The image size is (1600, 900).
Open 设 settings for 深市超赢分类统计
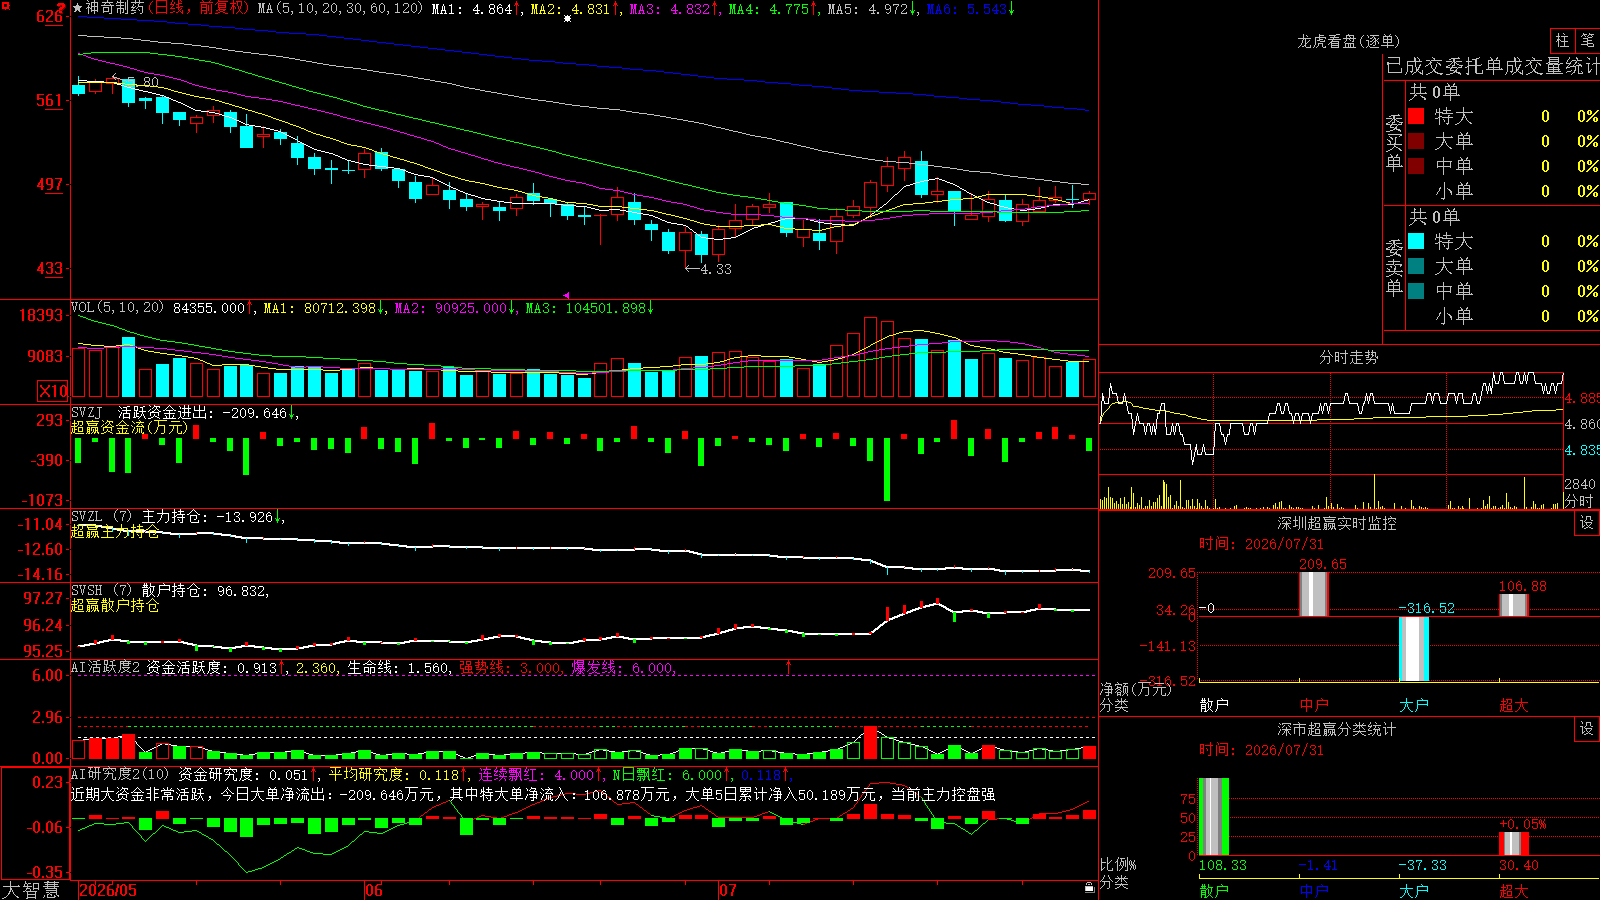point(1587,729)
